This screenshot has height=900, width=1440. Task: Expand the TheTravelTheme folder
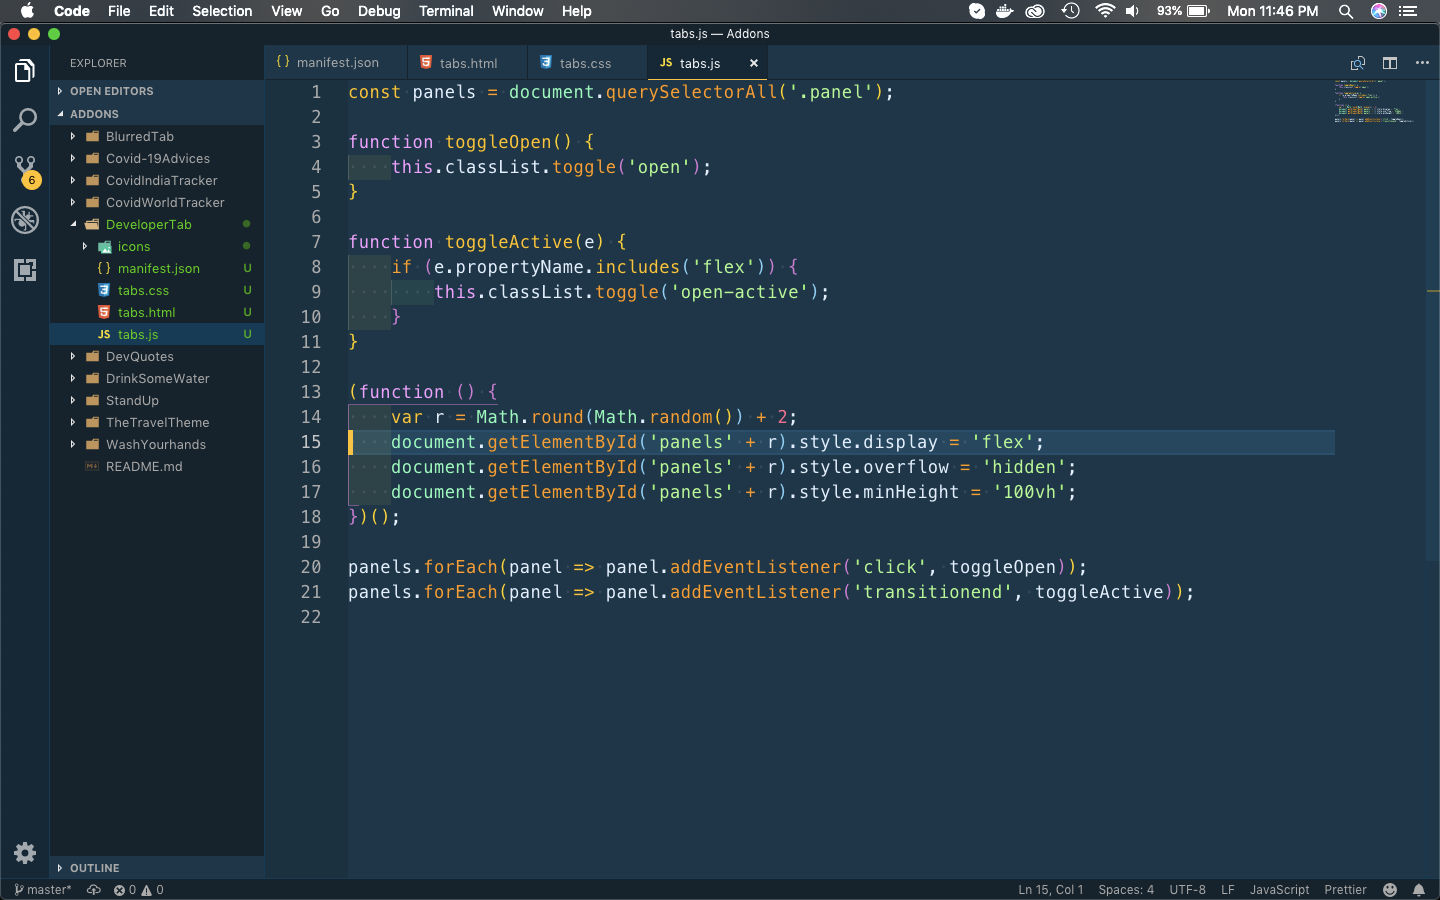[157, 422]
